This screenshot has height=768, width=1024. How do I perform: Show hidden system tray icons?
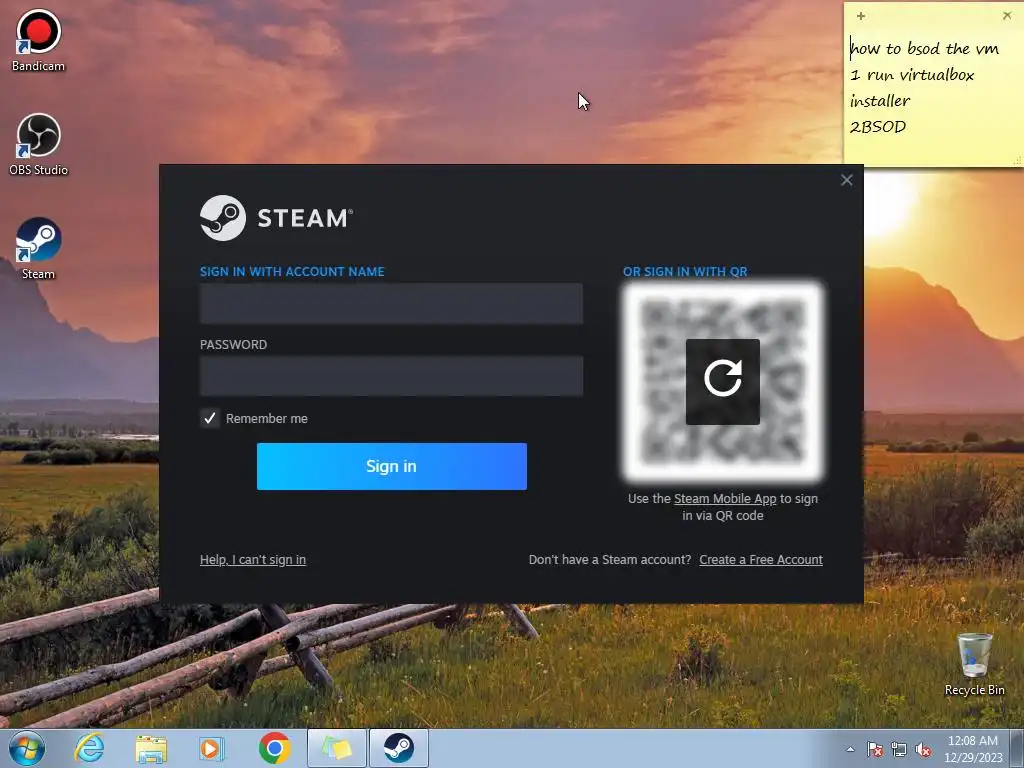pos(850,749)
